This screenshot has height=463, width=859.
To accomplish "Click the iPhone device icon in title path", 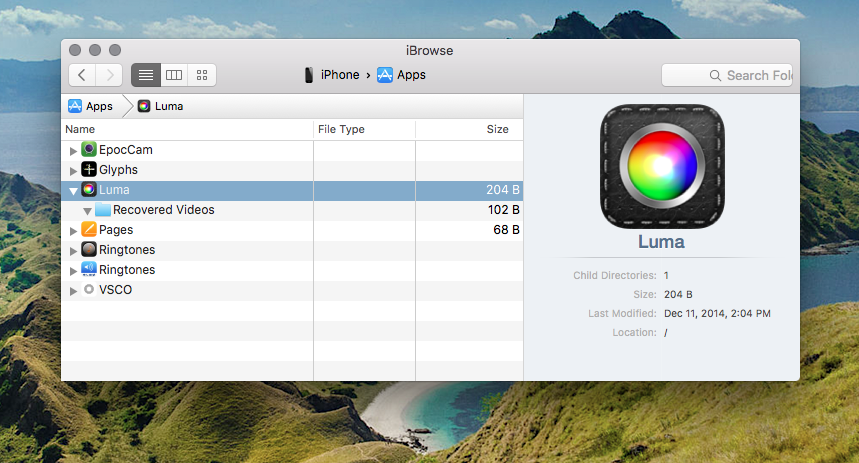I will (x=309, y=75).
